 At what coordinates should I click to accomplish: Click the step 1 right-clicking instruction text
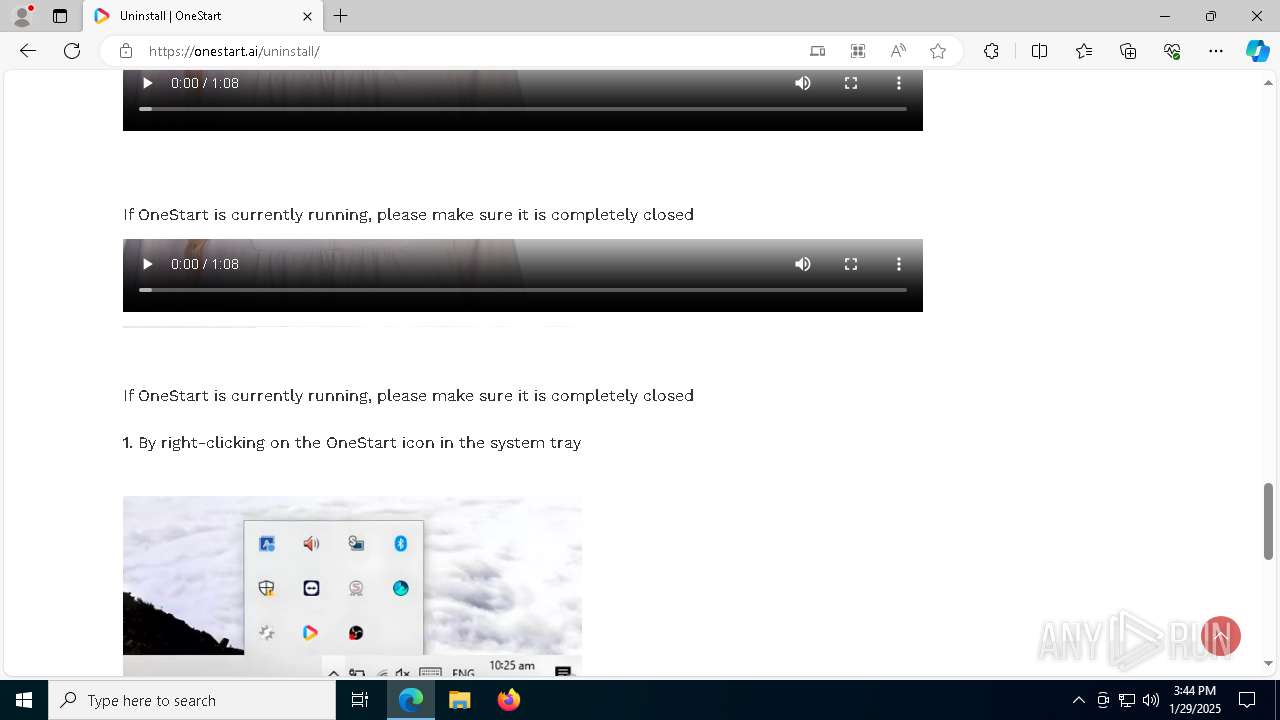(352, 442)
